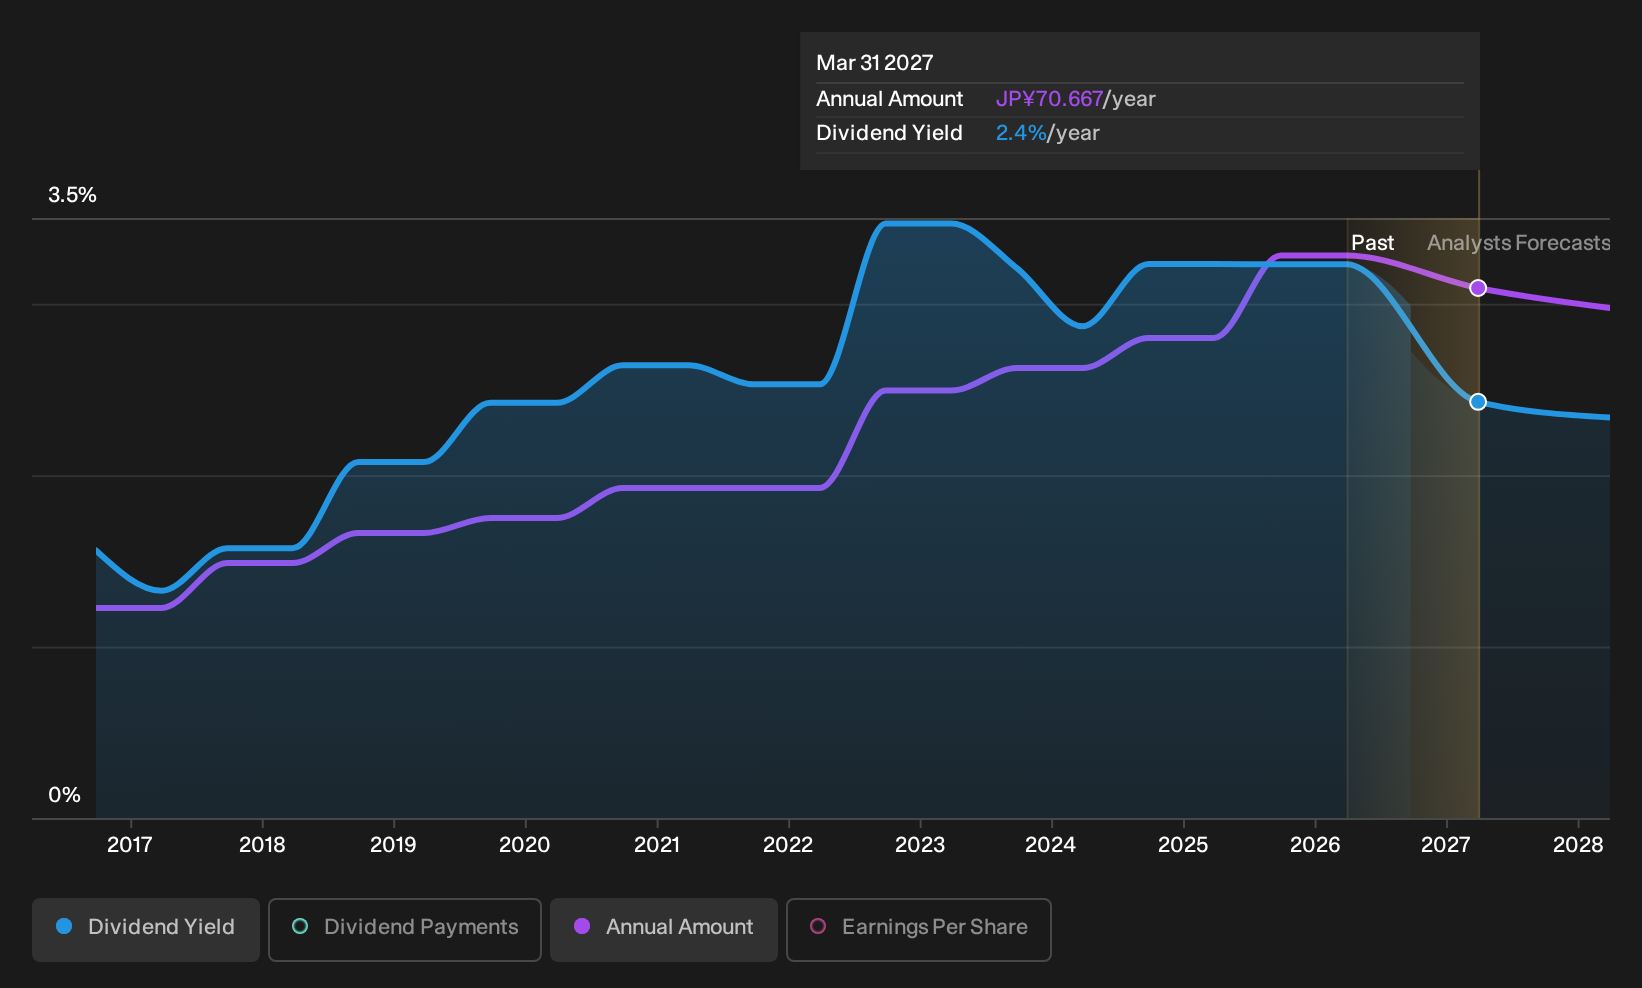Enable the Earnings Per Share series
This screenshot has width=1642, height=988.
(x=919, y=929)
